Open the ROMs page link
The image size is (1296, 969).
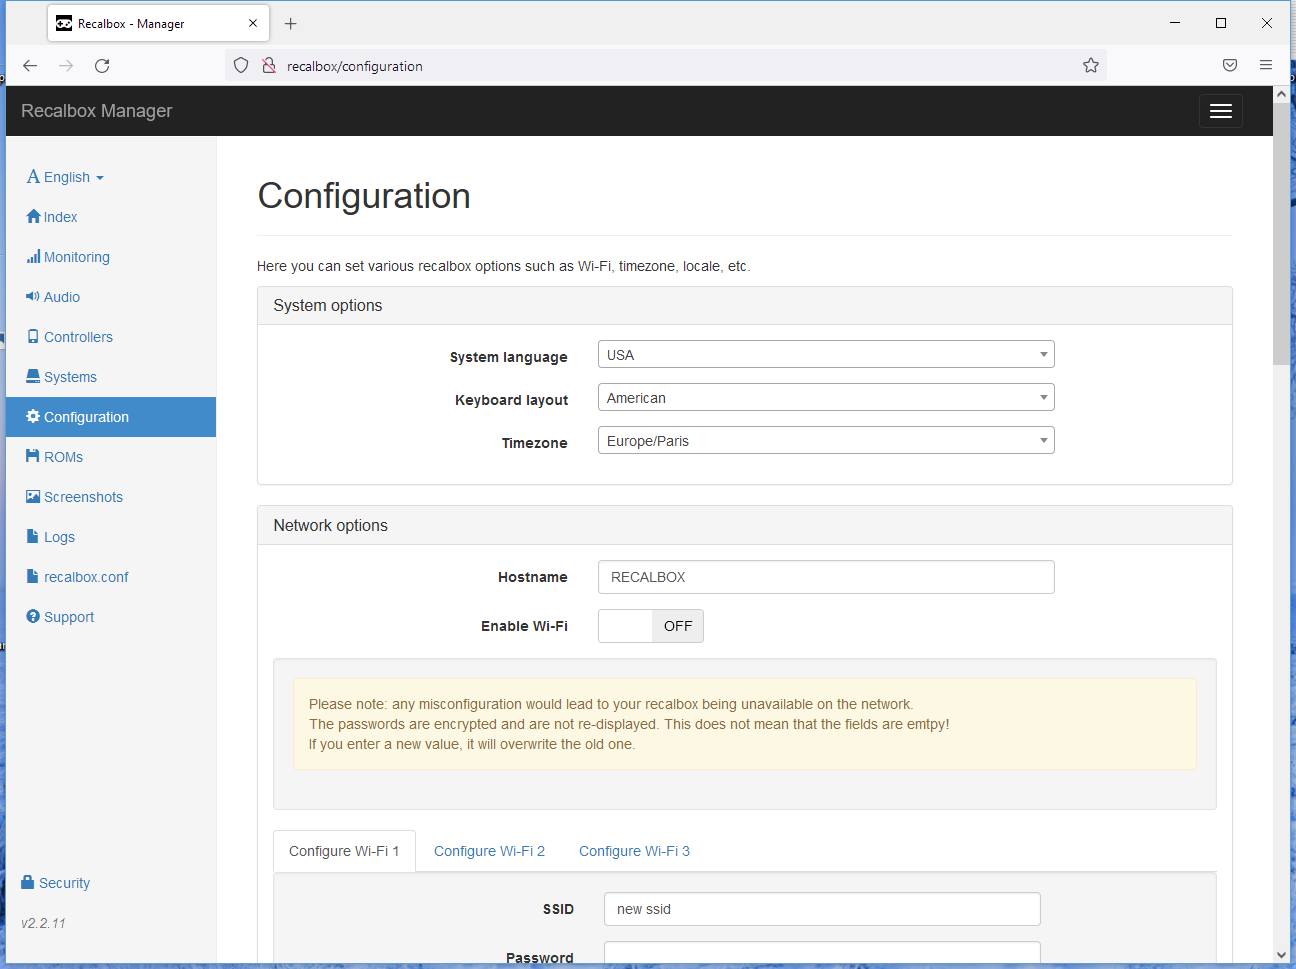[63, 457]
